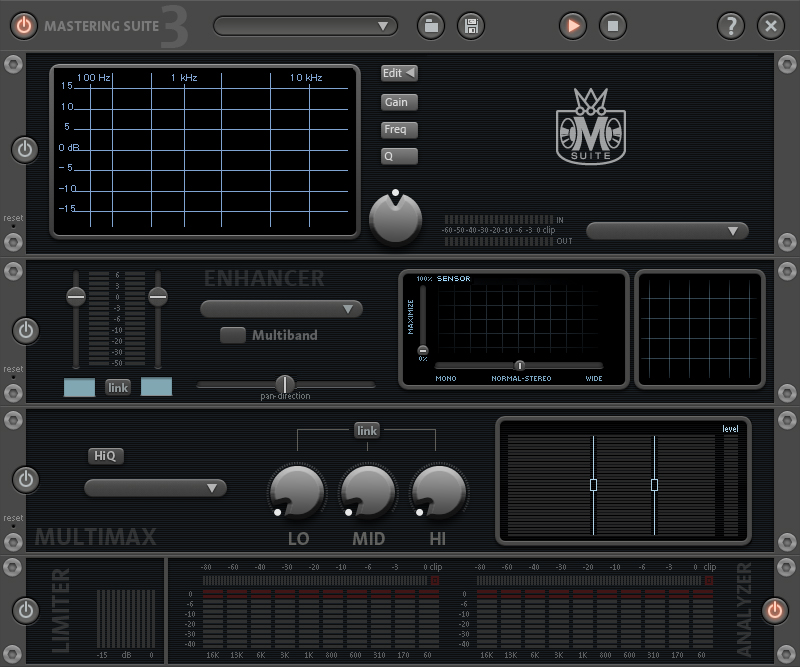Select the Q parameter button

pyautogui.click(x=399, y=156)
